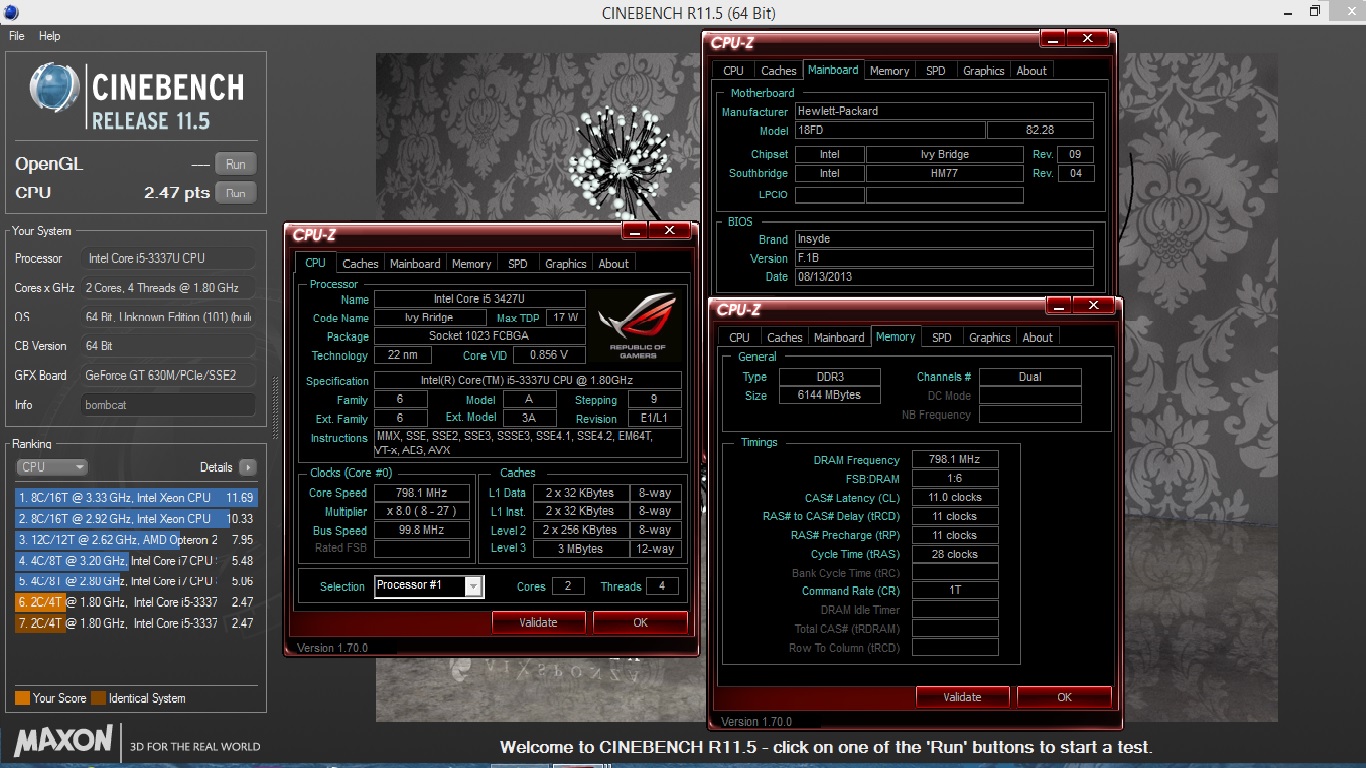Restore down the Cinebench window
This screenshot has width=1366, height=768.
pyautogui.click(x=1315, y=12)
